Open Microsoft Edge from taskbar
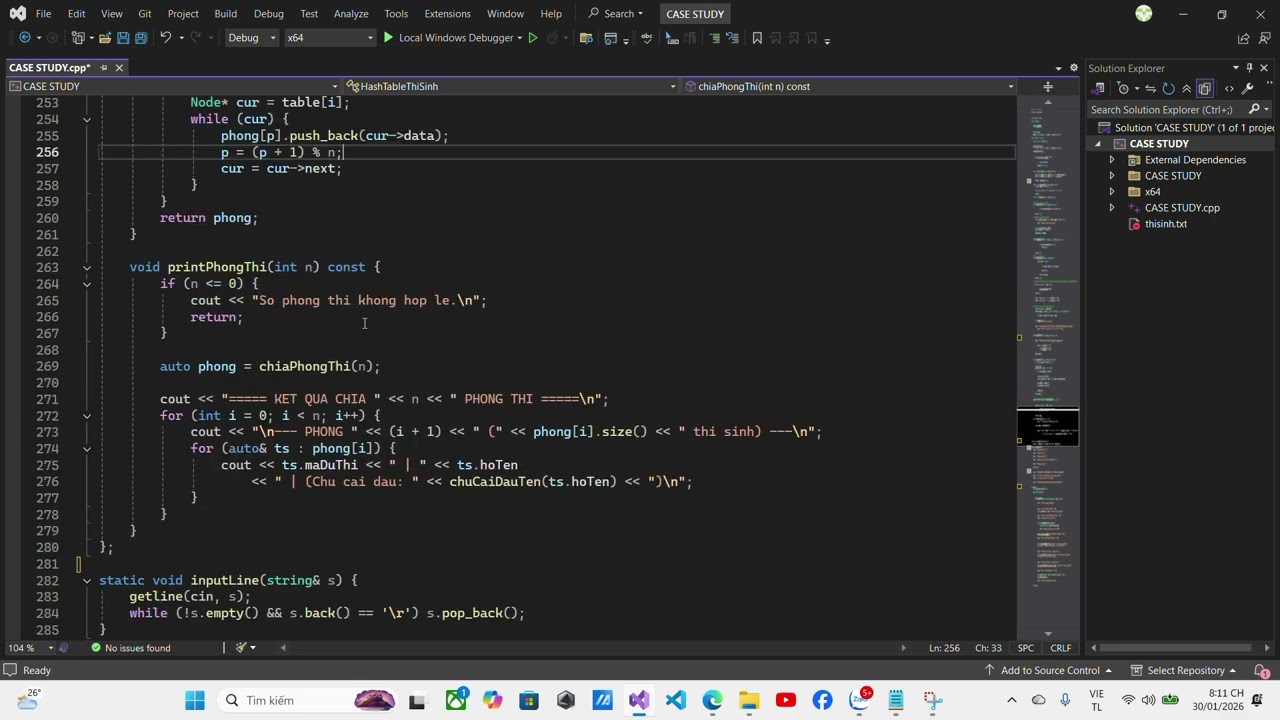1280x720 pixels. click(712, 700)
